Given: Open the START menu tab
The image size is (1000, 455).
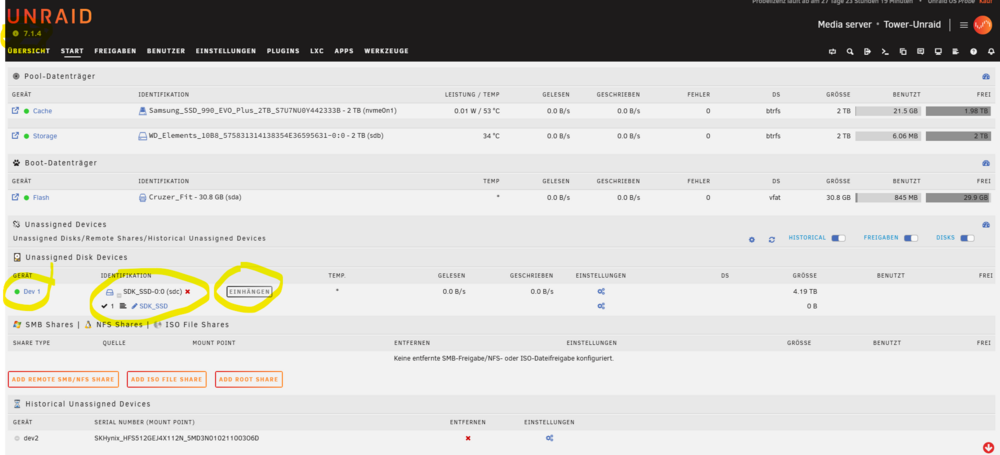Looking at the screenshot, I should tap(72, 51).
